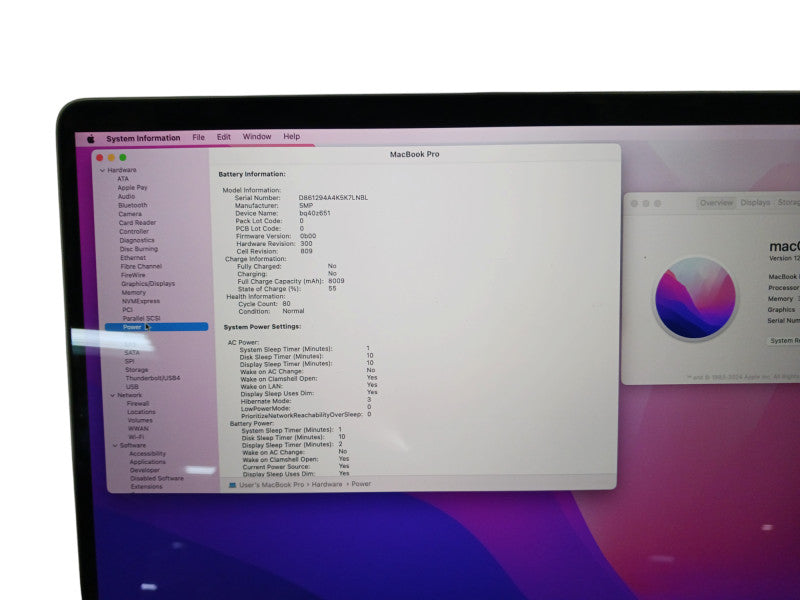Select Disabled Software under Software
800x600 pixels.
(x=157, y=479)
